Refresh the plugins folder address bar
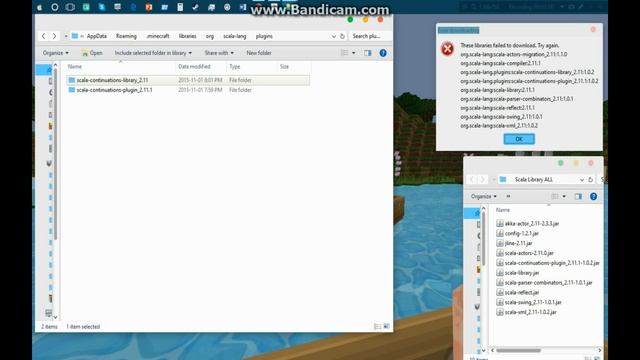Screen dimensions: 640x360 pos(342,36)
